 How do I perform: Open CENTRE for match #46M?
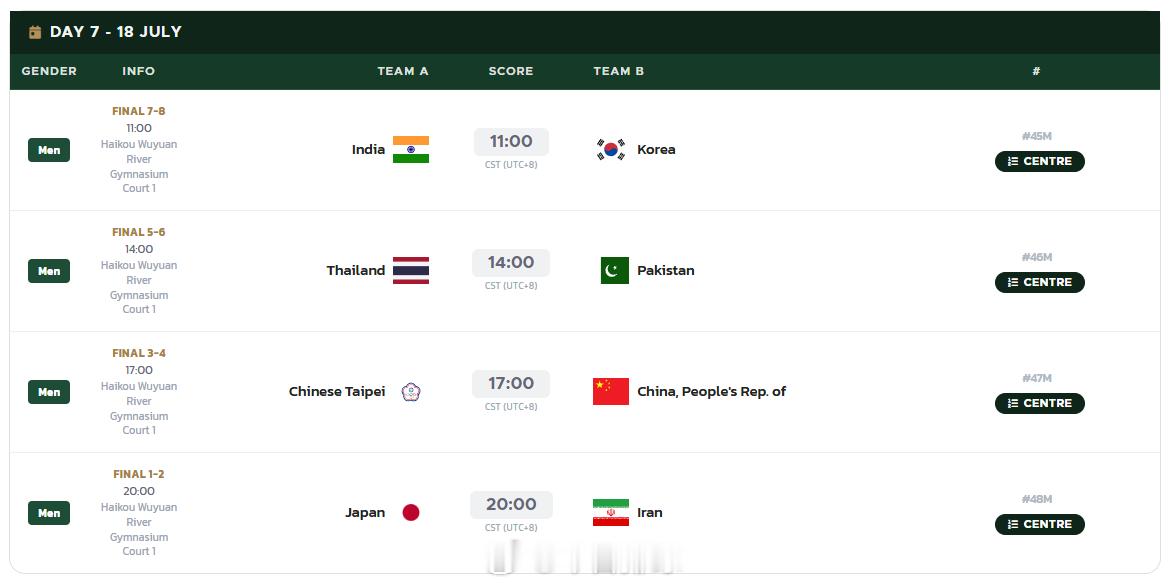point(1039,282)
